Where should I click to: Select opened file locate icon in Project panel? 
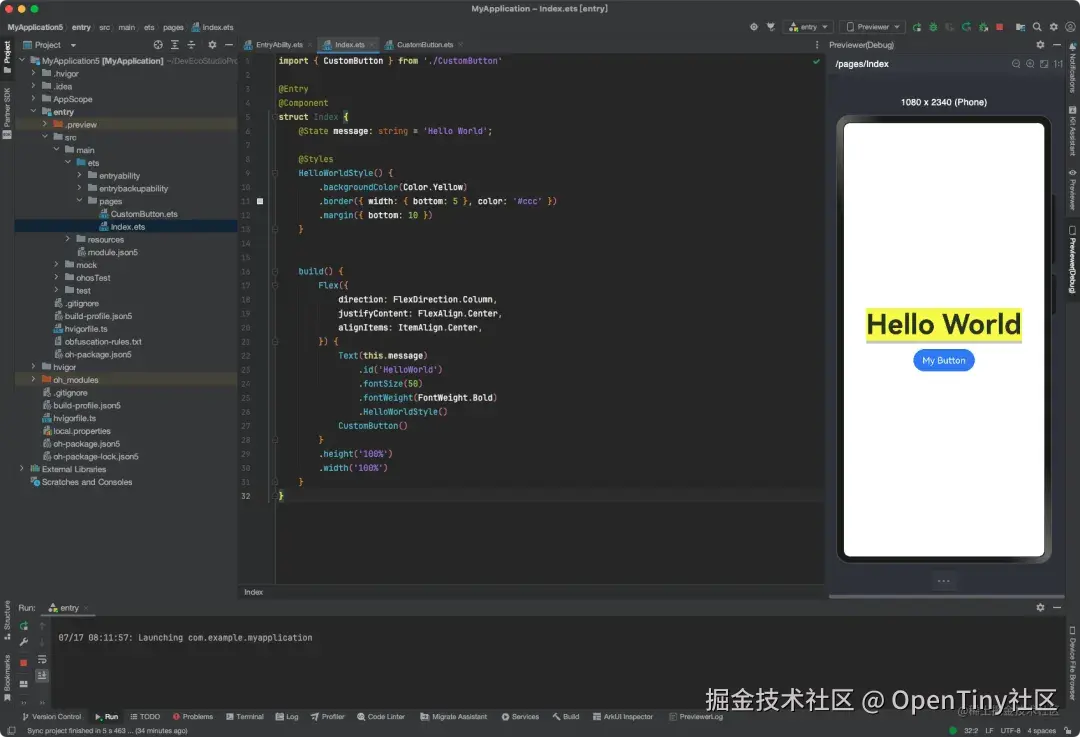point(158,45)
